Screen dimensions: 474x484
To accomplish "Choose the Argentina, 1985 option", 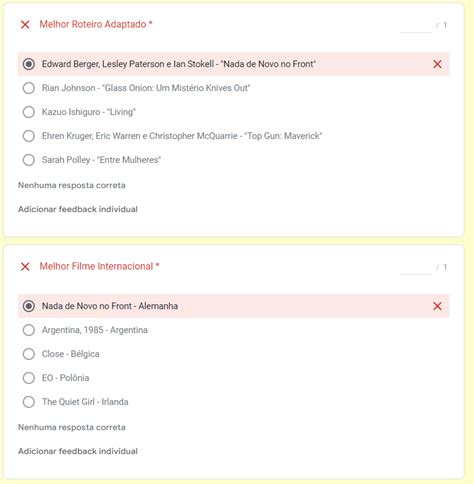I will coord(29,330).
